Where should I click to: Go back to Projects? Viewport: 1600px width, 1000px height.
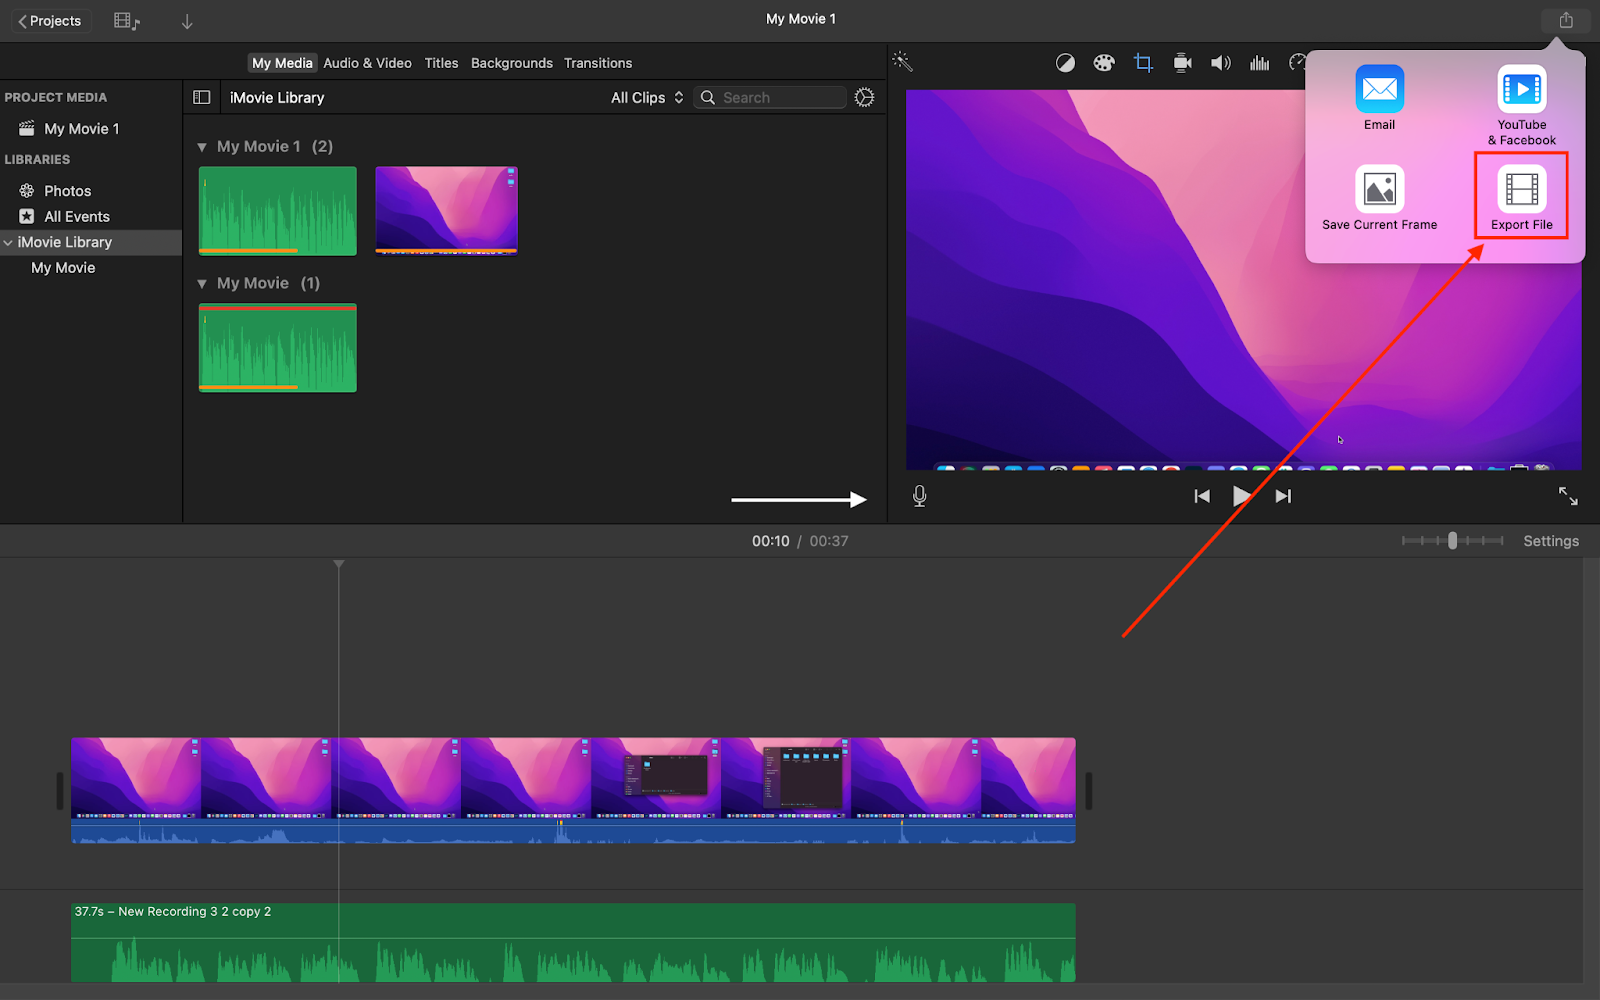[x=49, y=21]
